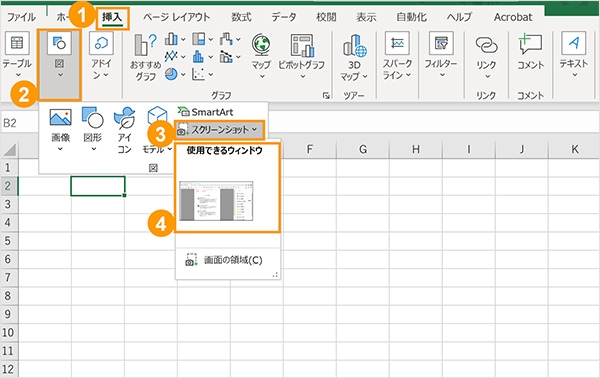Open the 3Dマップ button
The width and height of the screenshot is (600, 378).
(x=354, y=57)
